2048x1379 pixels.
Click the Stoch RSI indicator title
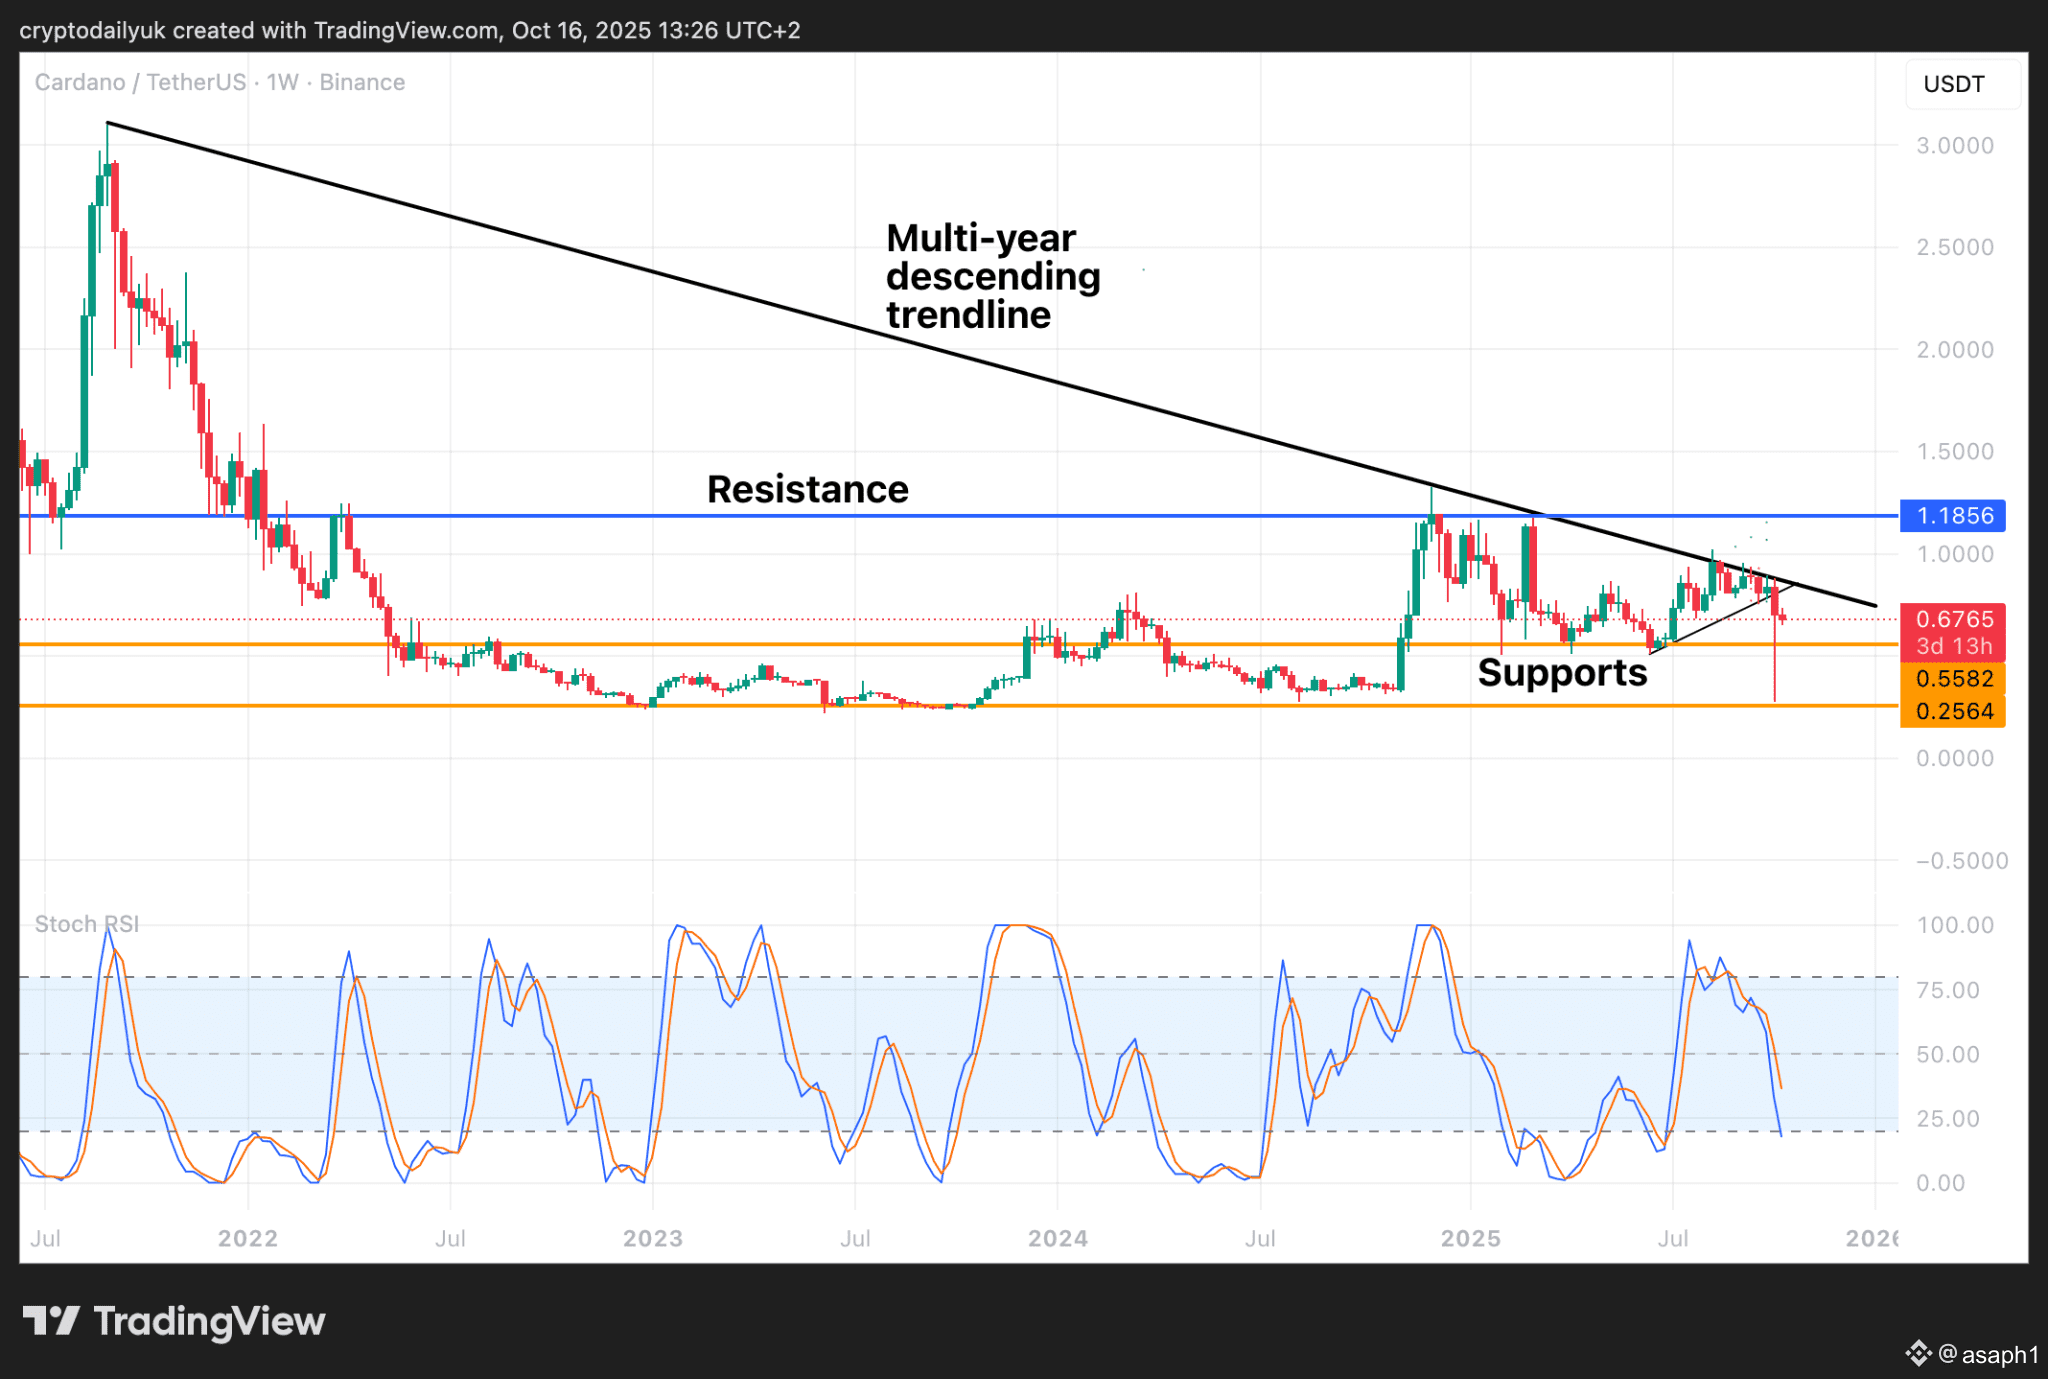pos(87,924)
